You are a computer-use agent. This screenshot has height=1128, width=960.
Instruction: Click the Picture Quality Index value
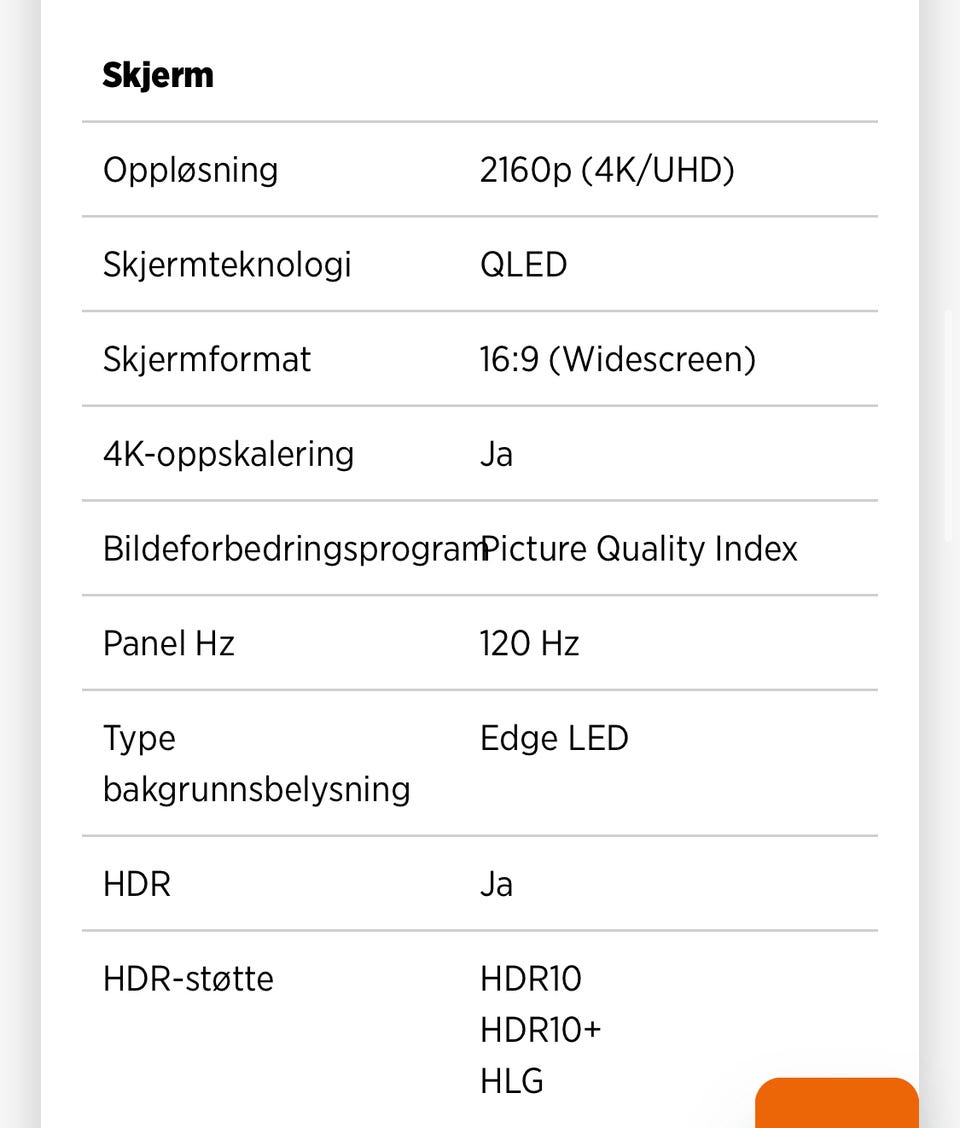click(x=640, y=549)
